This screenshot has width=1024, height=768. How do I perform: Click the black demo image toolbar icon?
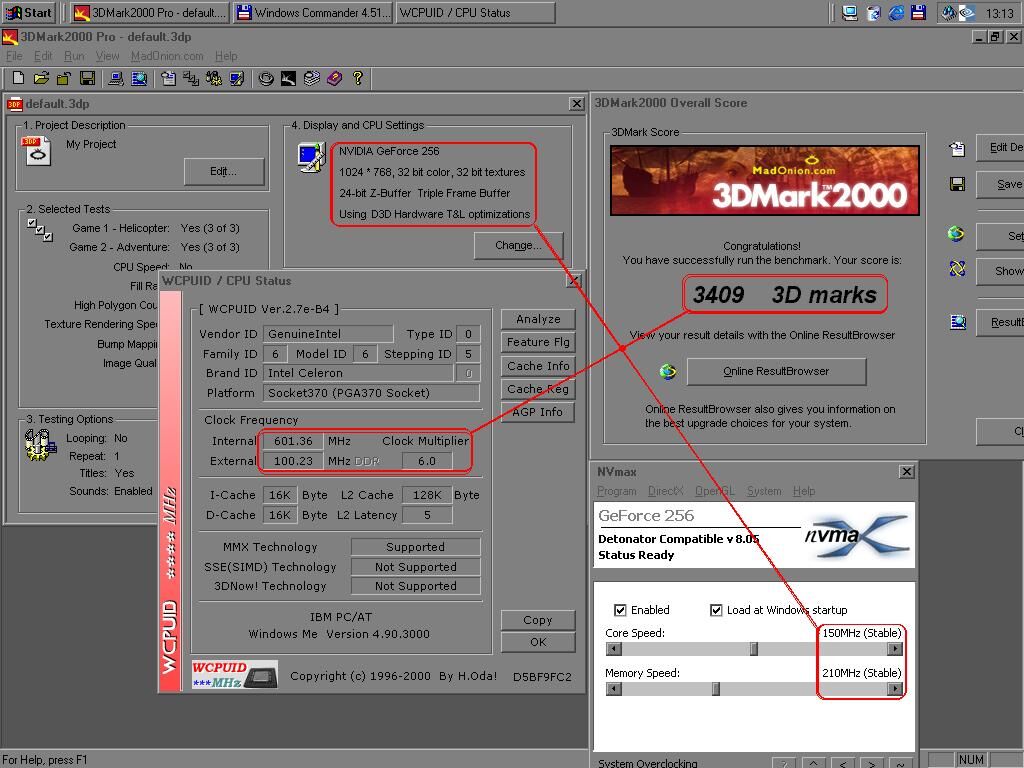pyautogui.click(x=289, y=78)
